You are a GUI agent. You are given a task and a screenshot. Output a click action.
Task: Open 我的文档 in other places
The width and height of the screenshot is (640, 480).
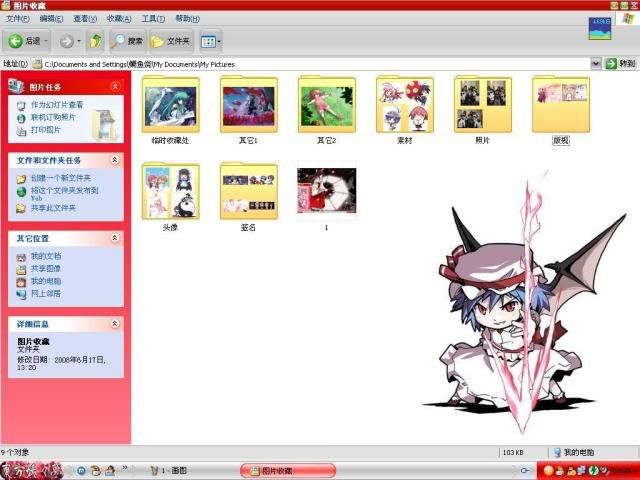click(46, 256)
